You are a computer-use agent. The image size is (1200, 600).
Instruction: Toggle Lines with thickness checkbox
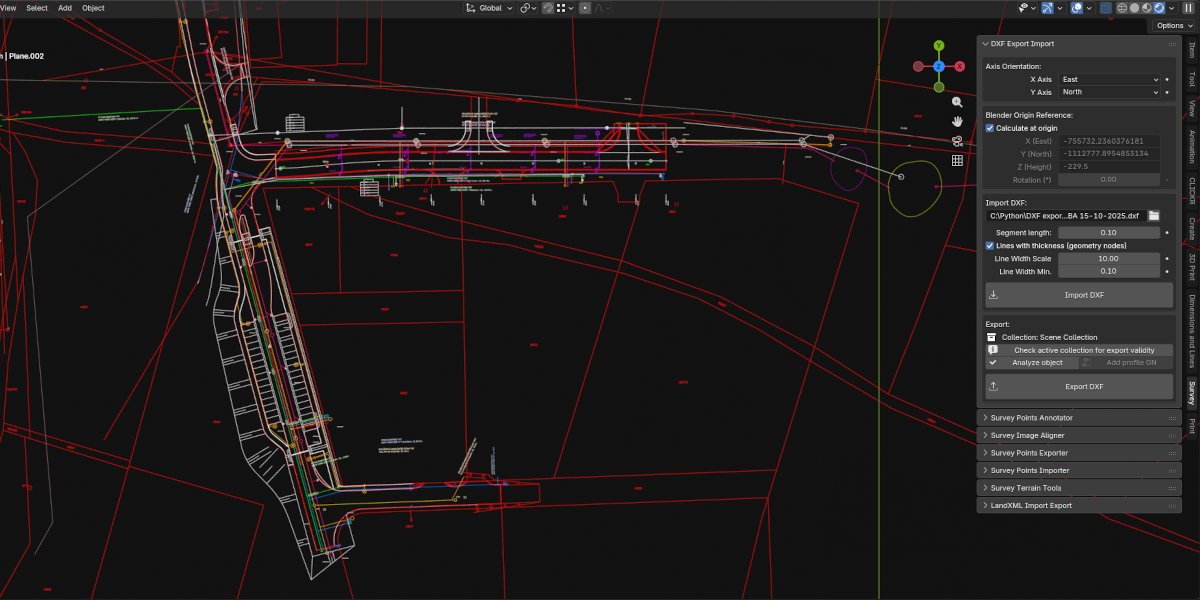tap(990, 245)
